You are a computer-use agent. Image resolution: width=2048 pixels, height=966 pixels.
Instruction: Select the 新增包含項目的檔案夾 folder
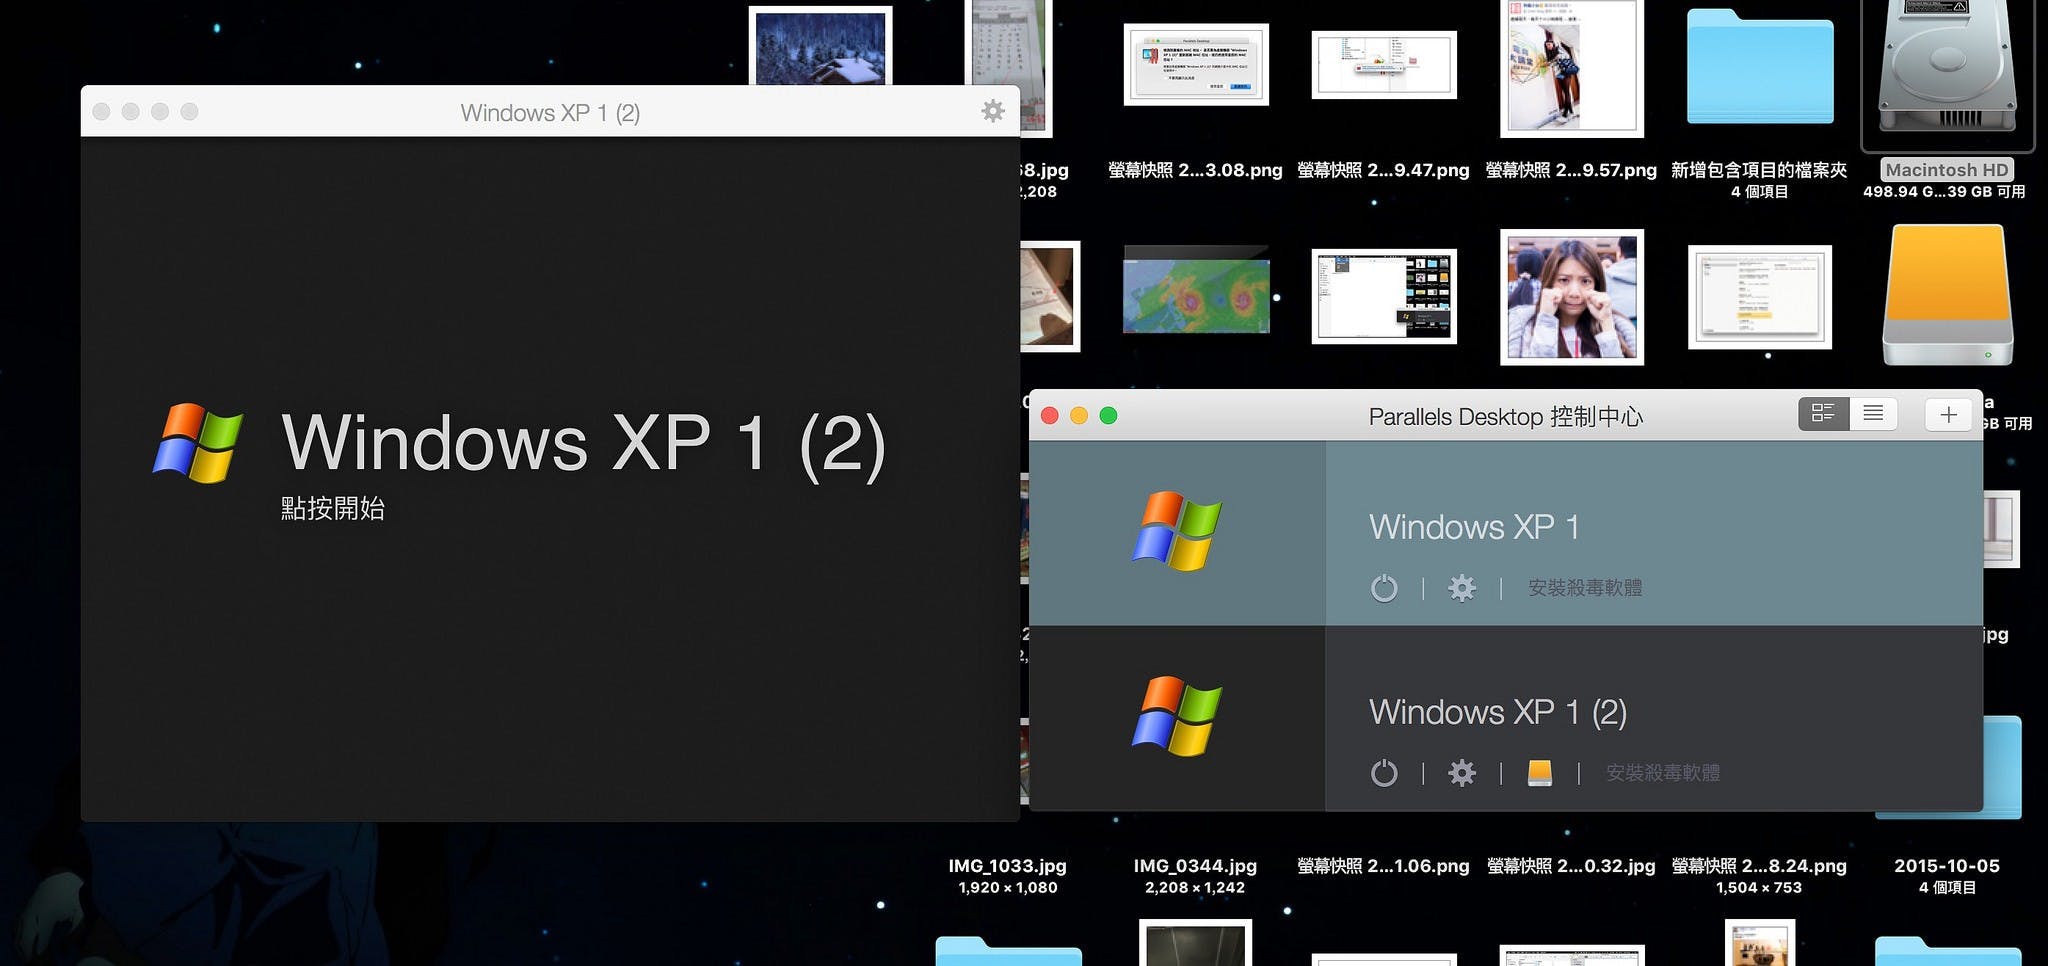click(1760, 68)
